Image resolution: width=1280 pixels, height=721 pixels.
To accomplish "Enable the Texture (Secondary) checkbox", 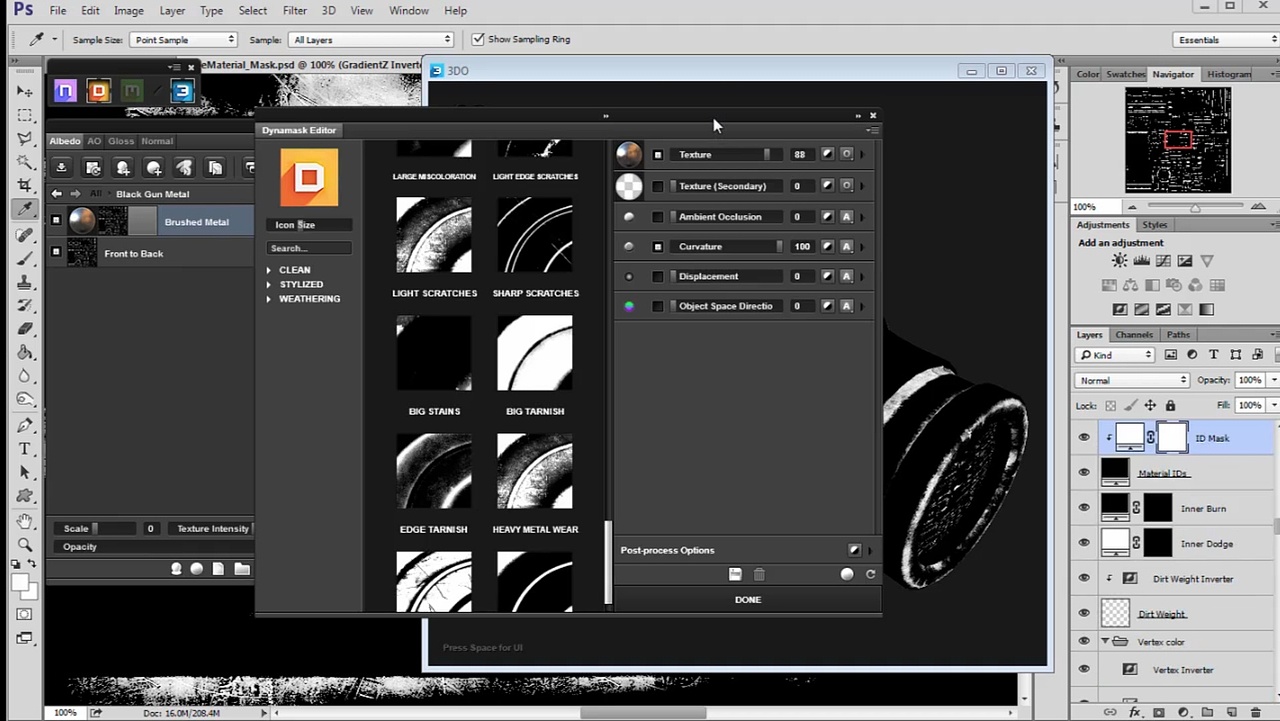I will click(x=658, y=186).
